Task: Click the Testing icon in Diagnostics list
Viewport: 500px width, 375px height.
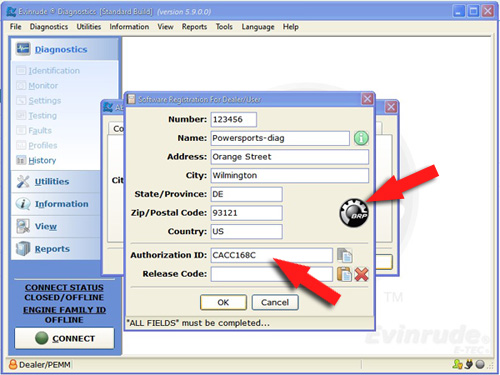Action: coord(21,115)
